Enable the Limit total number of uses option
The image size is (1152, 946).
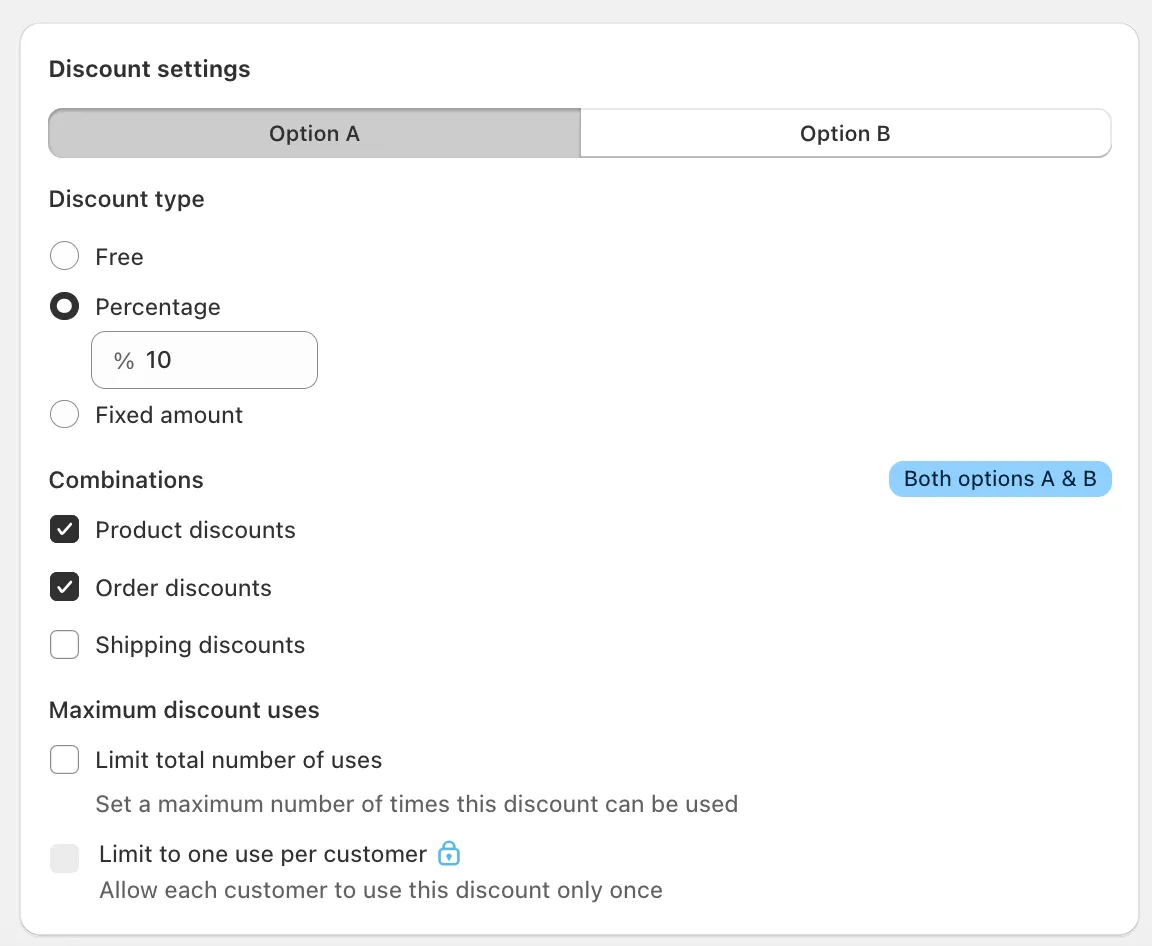pyautogui.click(x=64, y=759)
